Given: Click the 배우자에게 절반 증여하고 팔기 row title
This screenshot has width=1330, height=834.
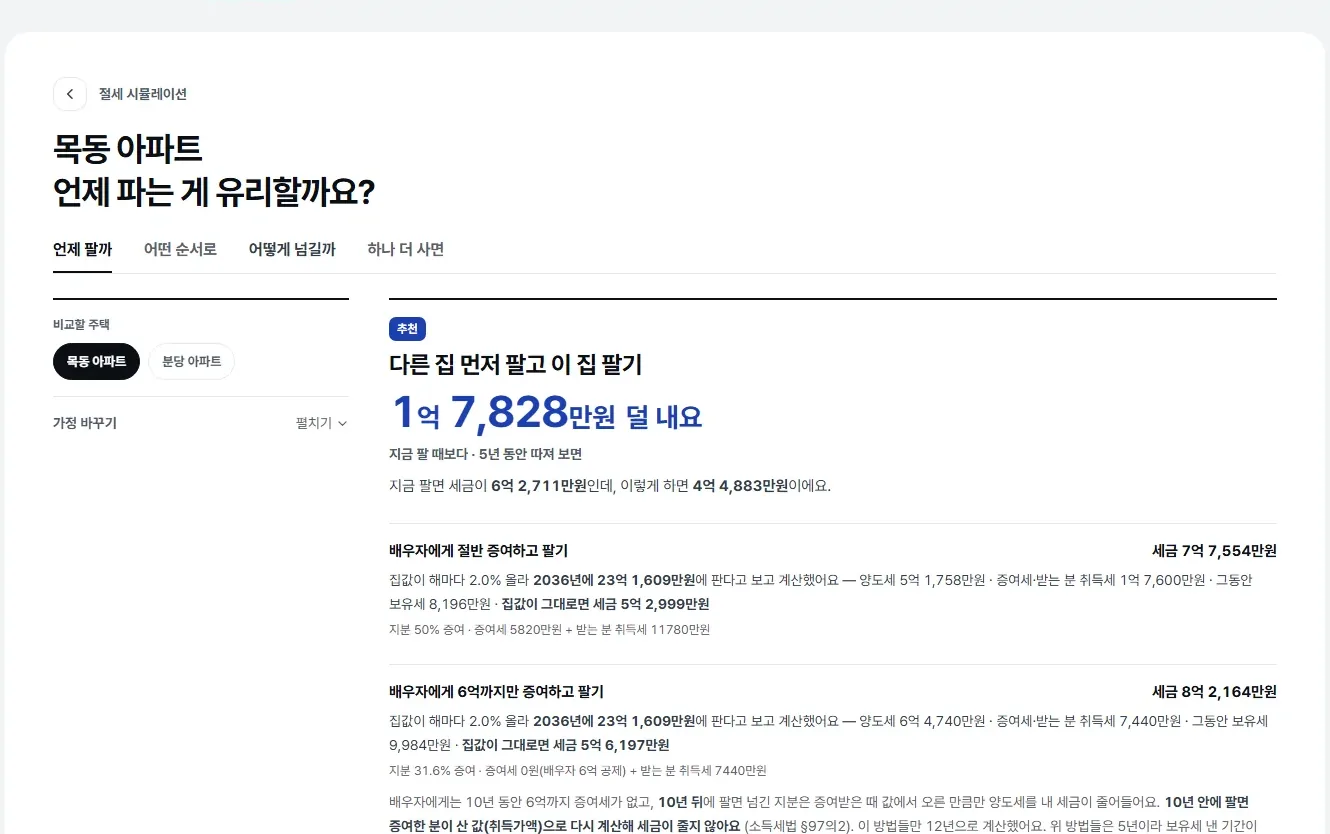Looking at the screenshot, I should click(x=478, y=551).
